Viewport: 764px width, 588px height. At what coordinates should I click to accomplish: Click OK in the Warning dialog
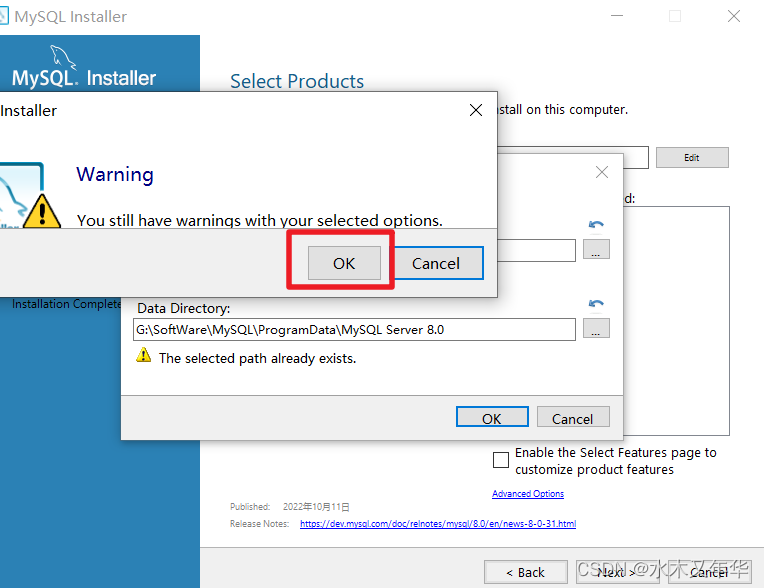tap(344, 263)
